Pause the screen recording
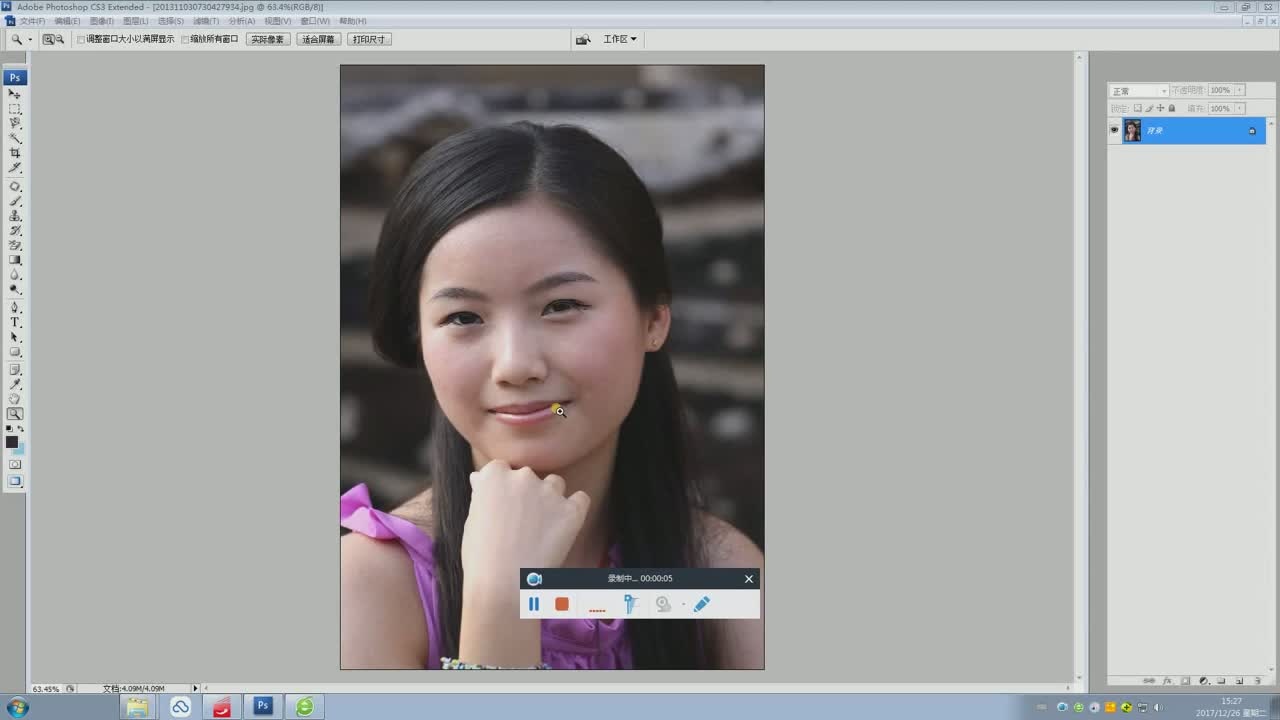Screen dimensions: 1280x720 click(x=534, y=604)
